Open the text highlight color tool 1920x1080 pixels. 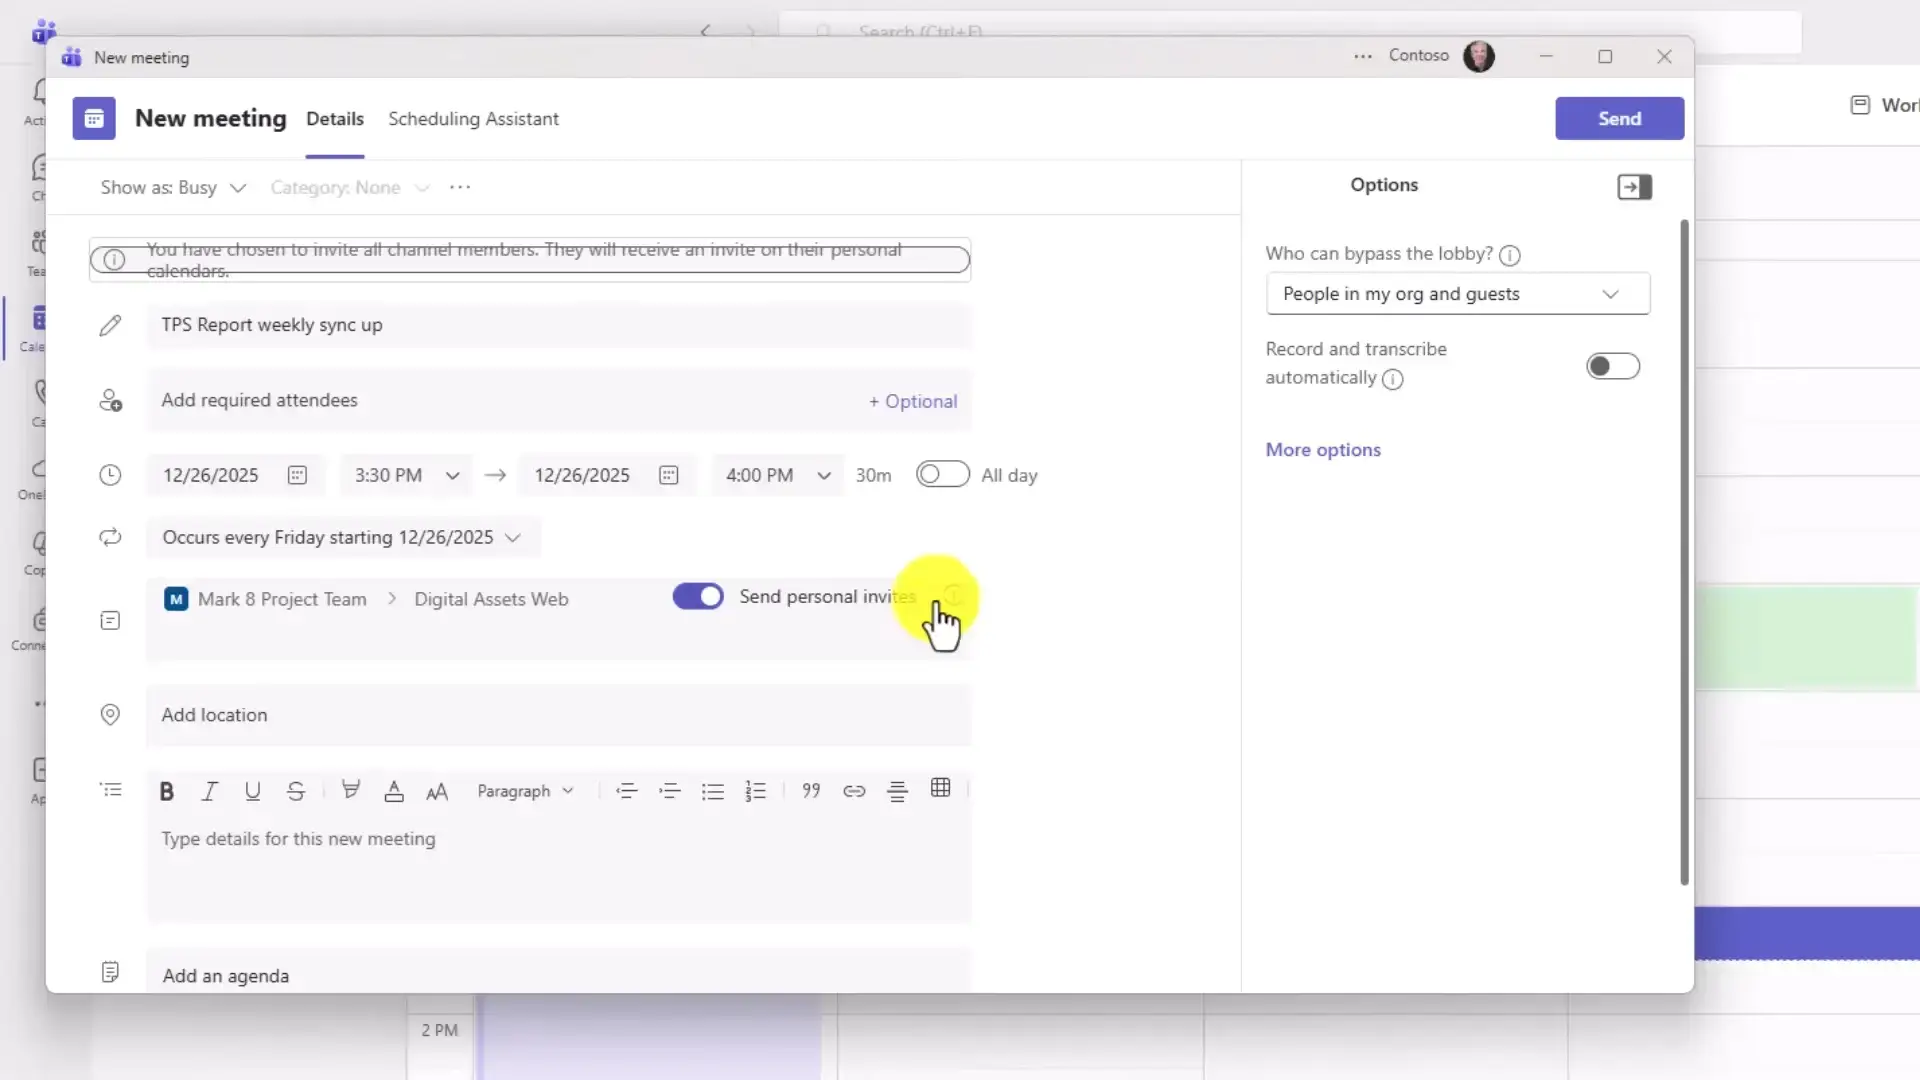(351, 790)
